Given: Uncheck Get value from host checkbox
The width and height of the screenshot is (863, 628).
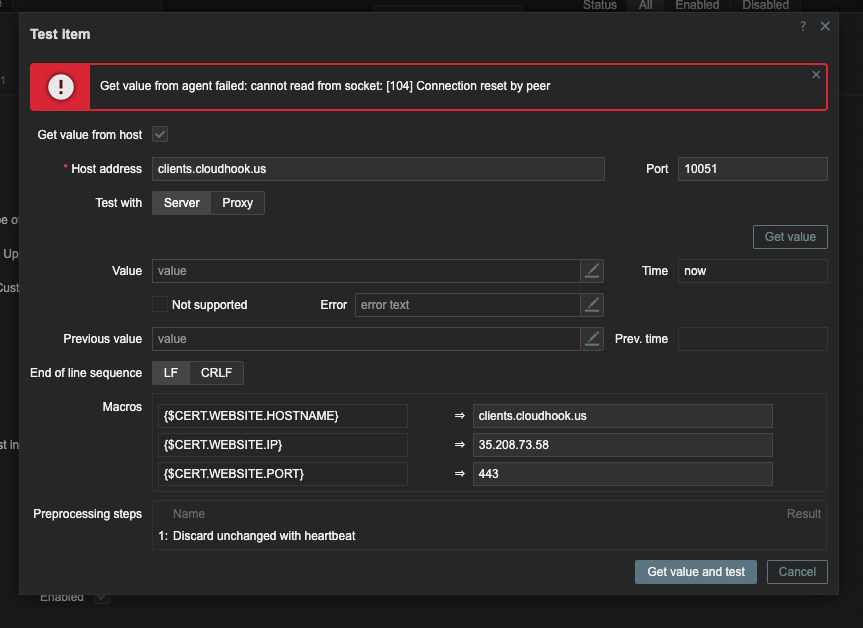Looking at the screenshot, I should pyautogui.click(x=160, y=135).
